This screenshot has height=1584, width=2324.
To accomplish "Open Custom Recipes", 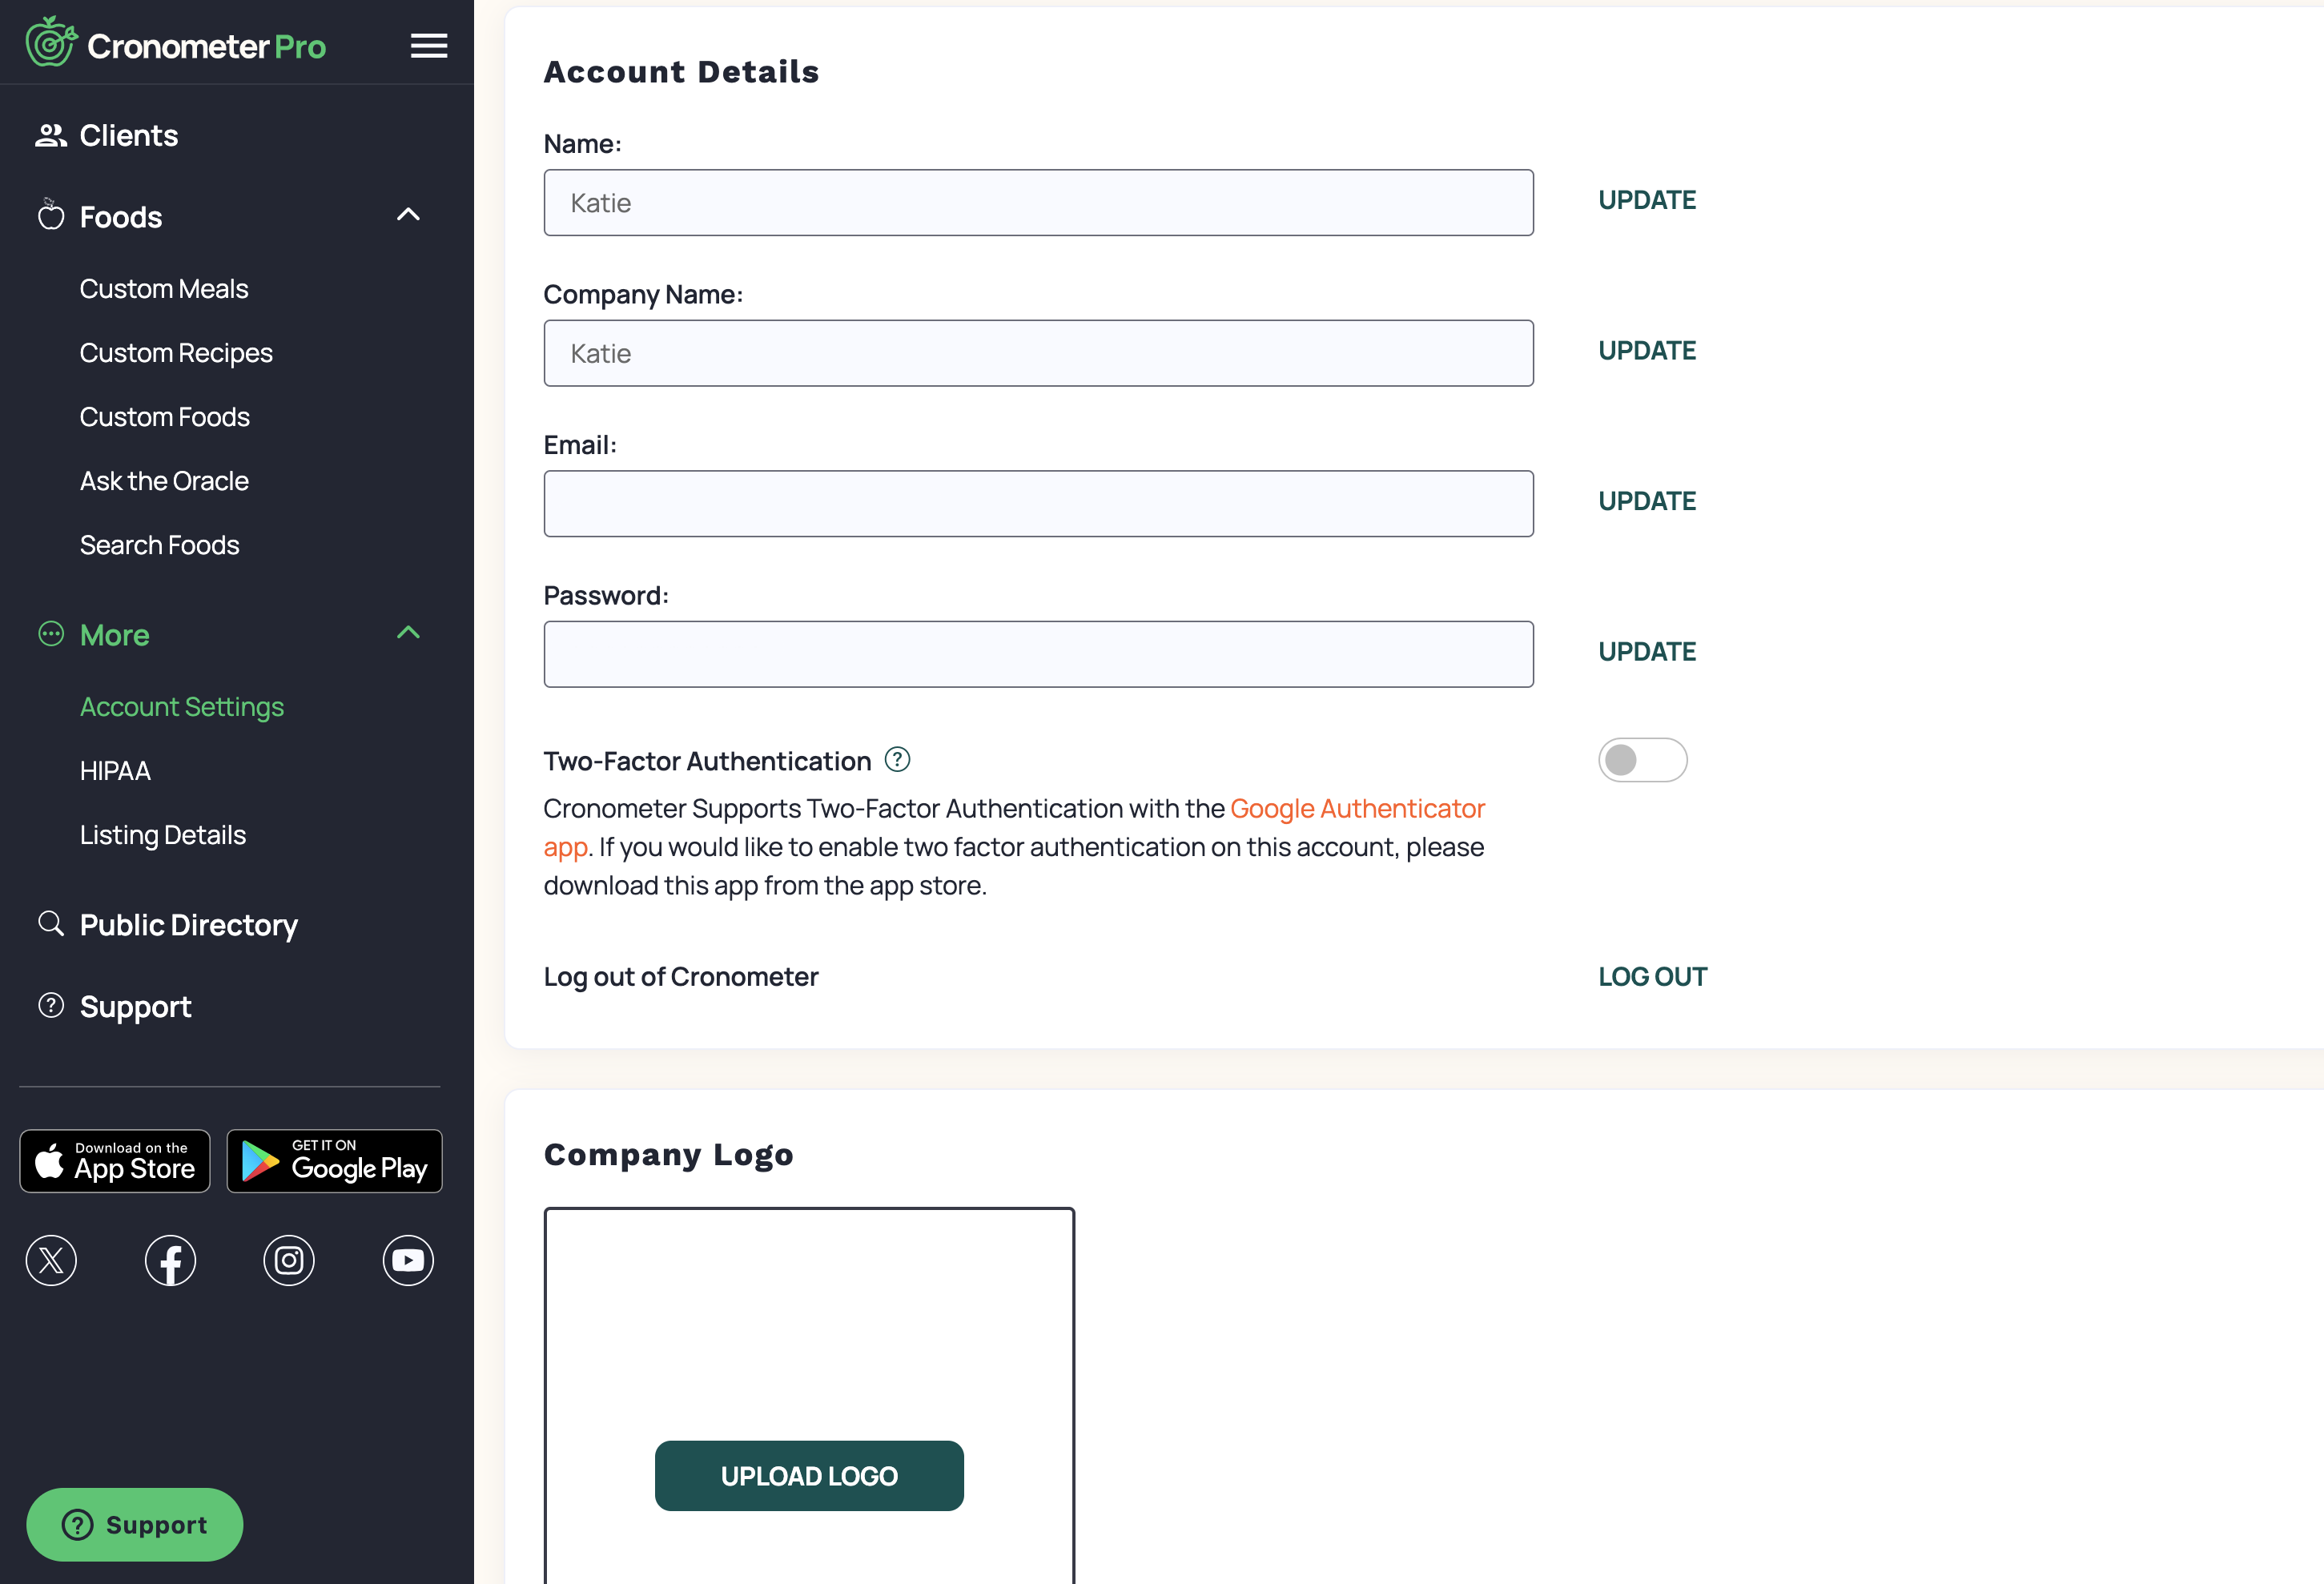I will [x=176, y=353].
